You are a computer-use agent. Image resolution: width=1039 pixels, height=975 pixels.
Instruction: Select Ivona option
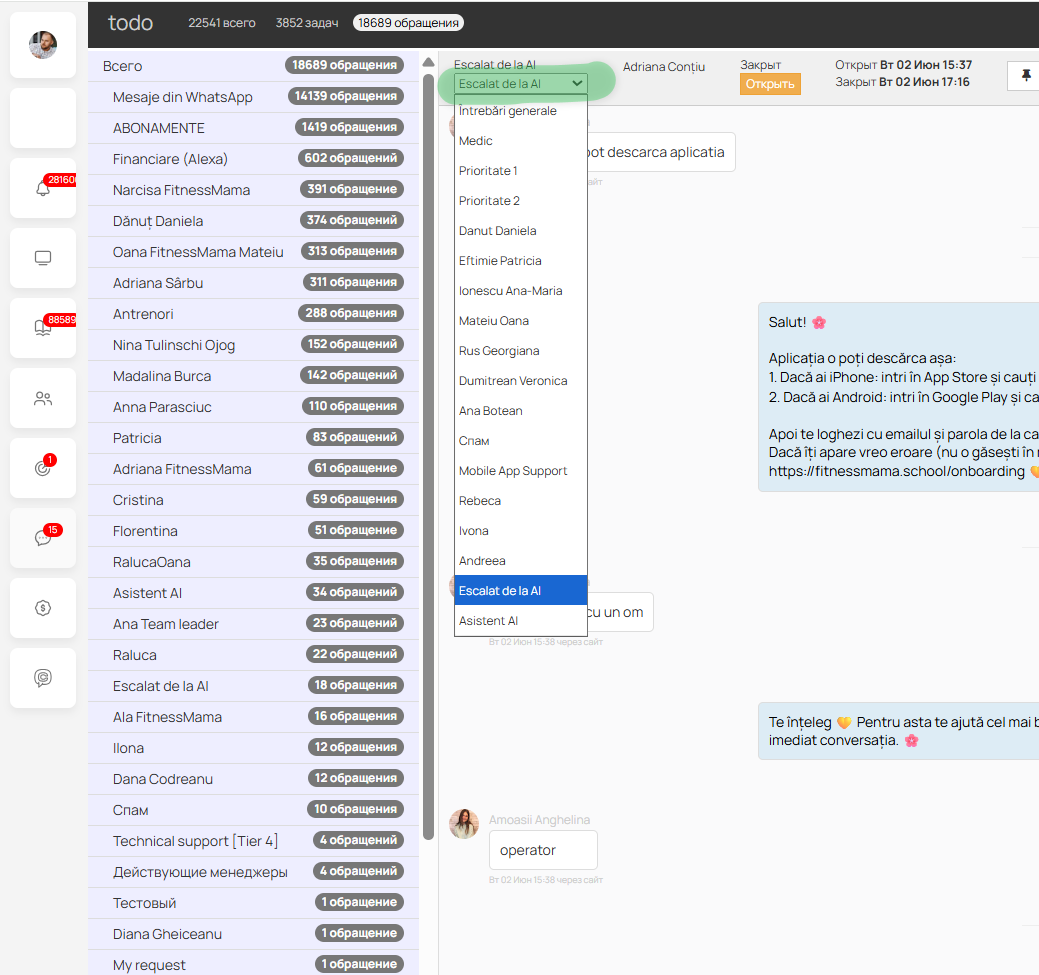[521, 530]
